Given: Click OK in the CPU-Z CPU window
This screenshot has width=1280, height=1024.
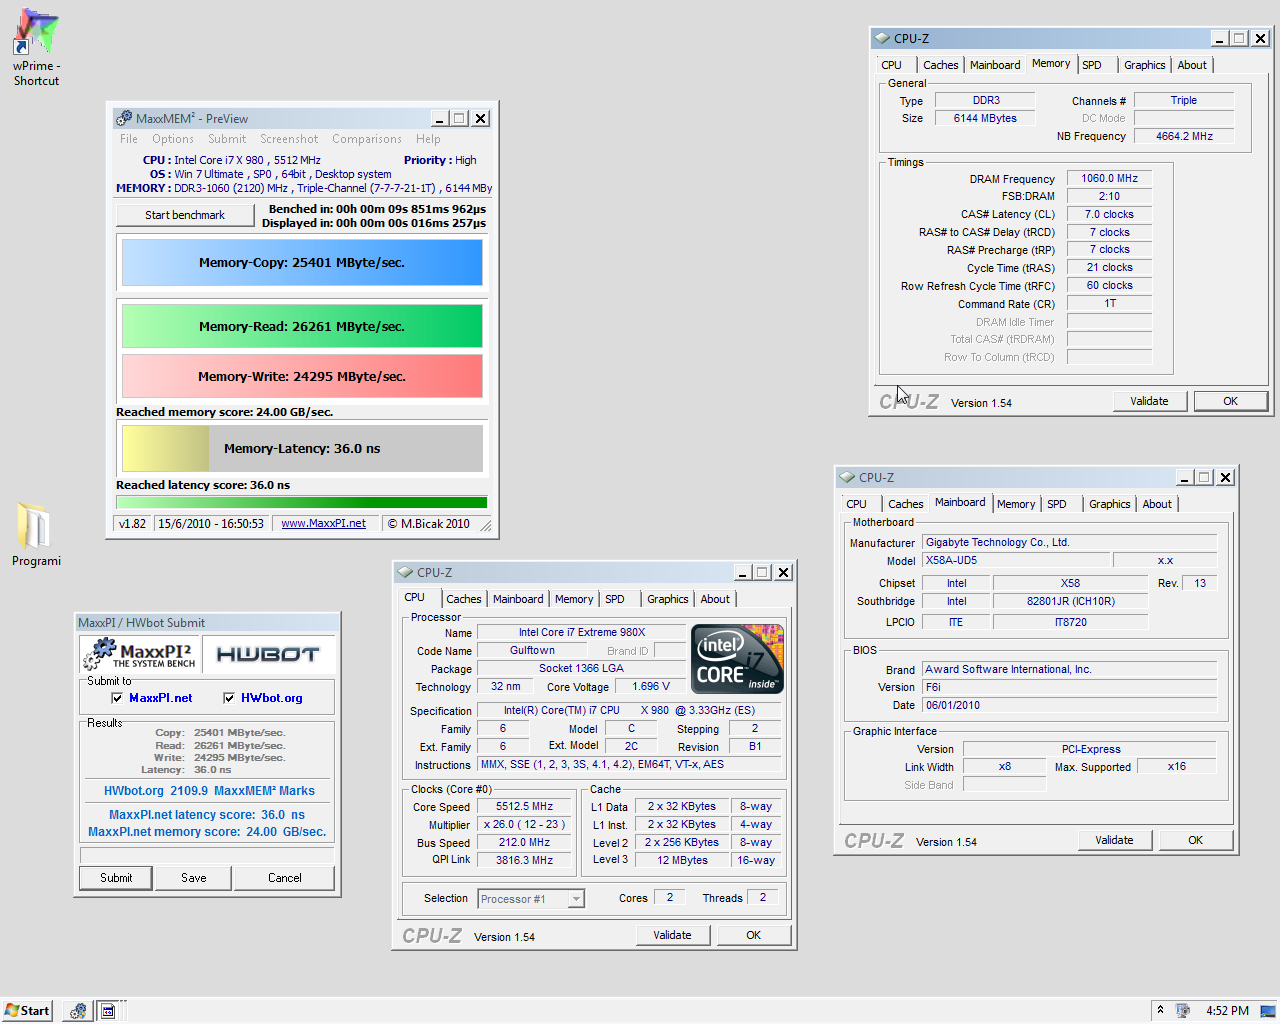Looking at the screenshot, I should tap(754, 935).
